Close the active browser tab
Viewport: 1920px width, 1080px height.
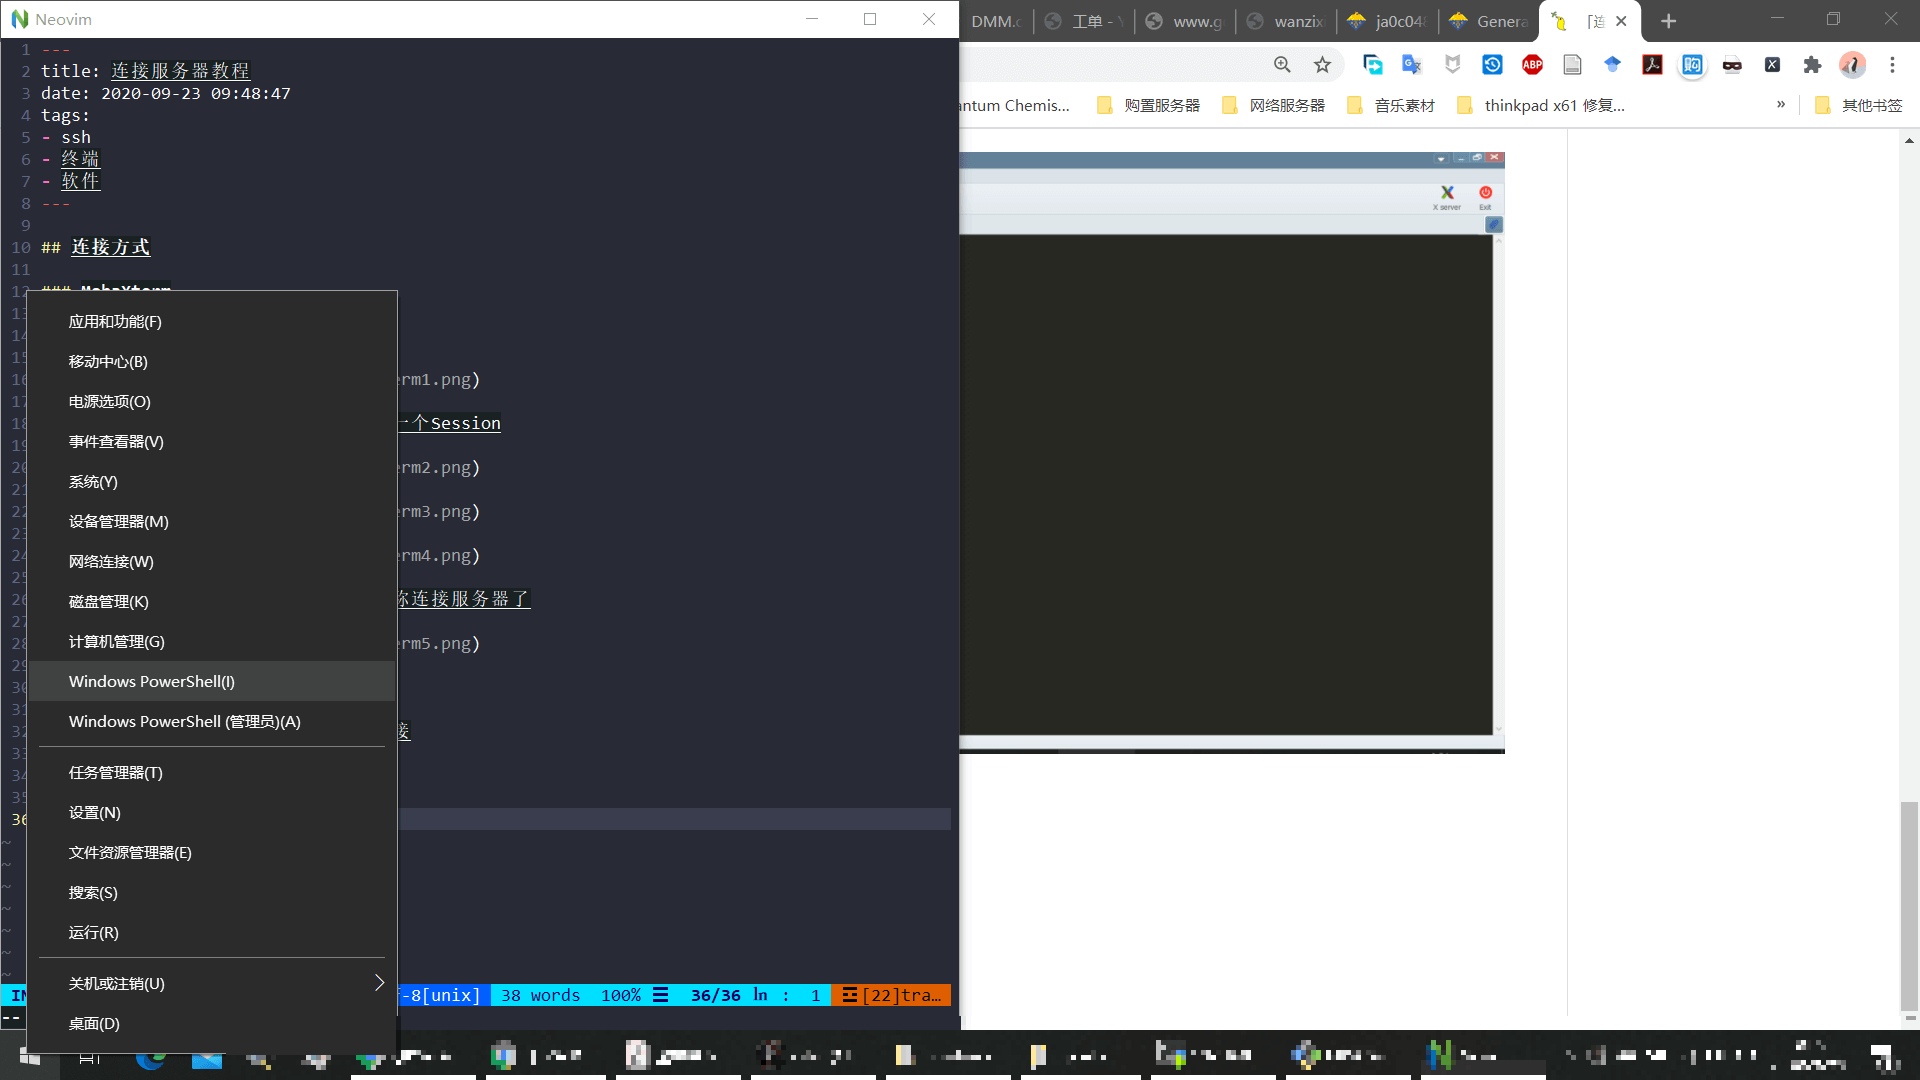(x=1621, y=21)
